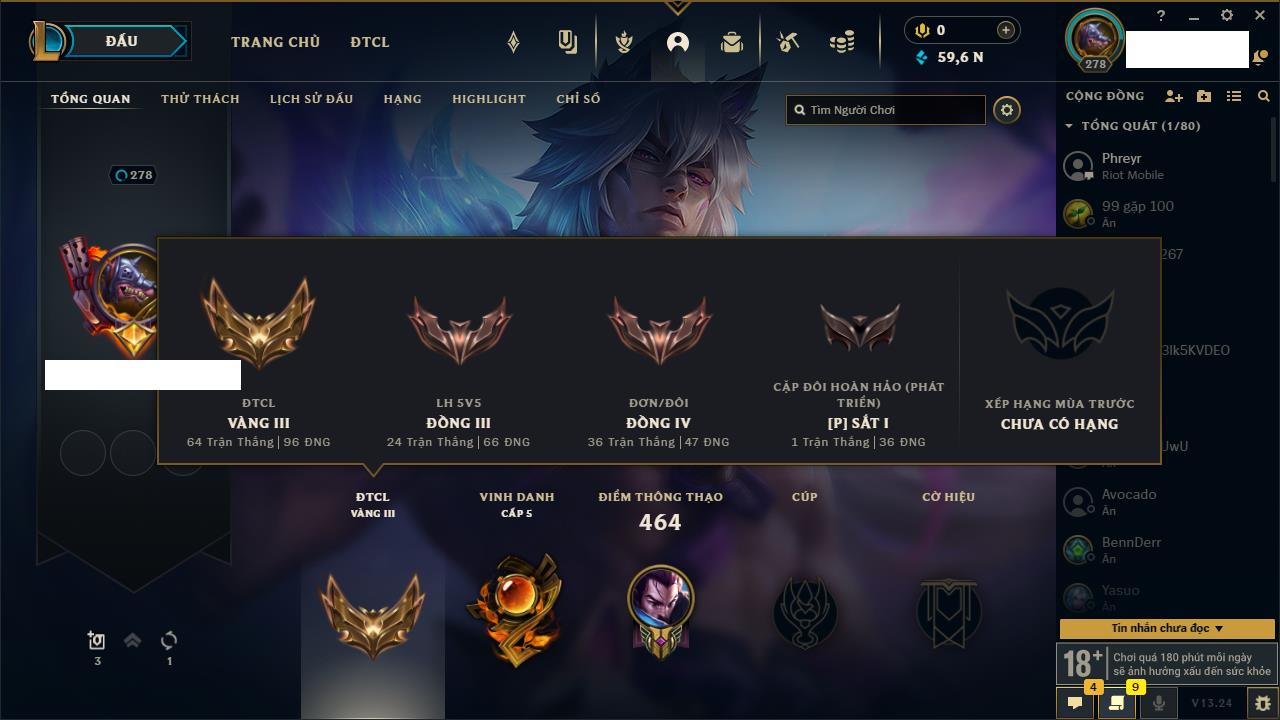
Task: Expand the Tin nhắn chưa đọc dropdown
Action: pos(1167,628)
